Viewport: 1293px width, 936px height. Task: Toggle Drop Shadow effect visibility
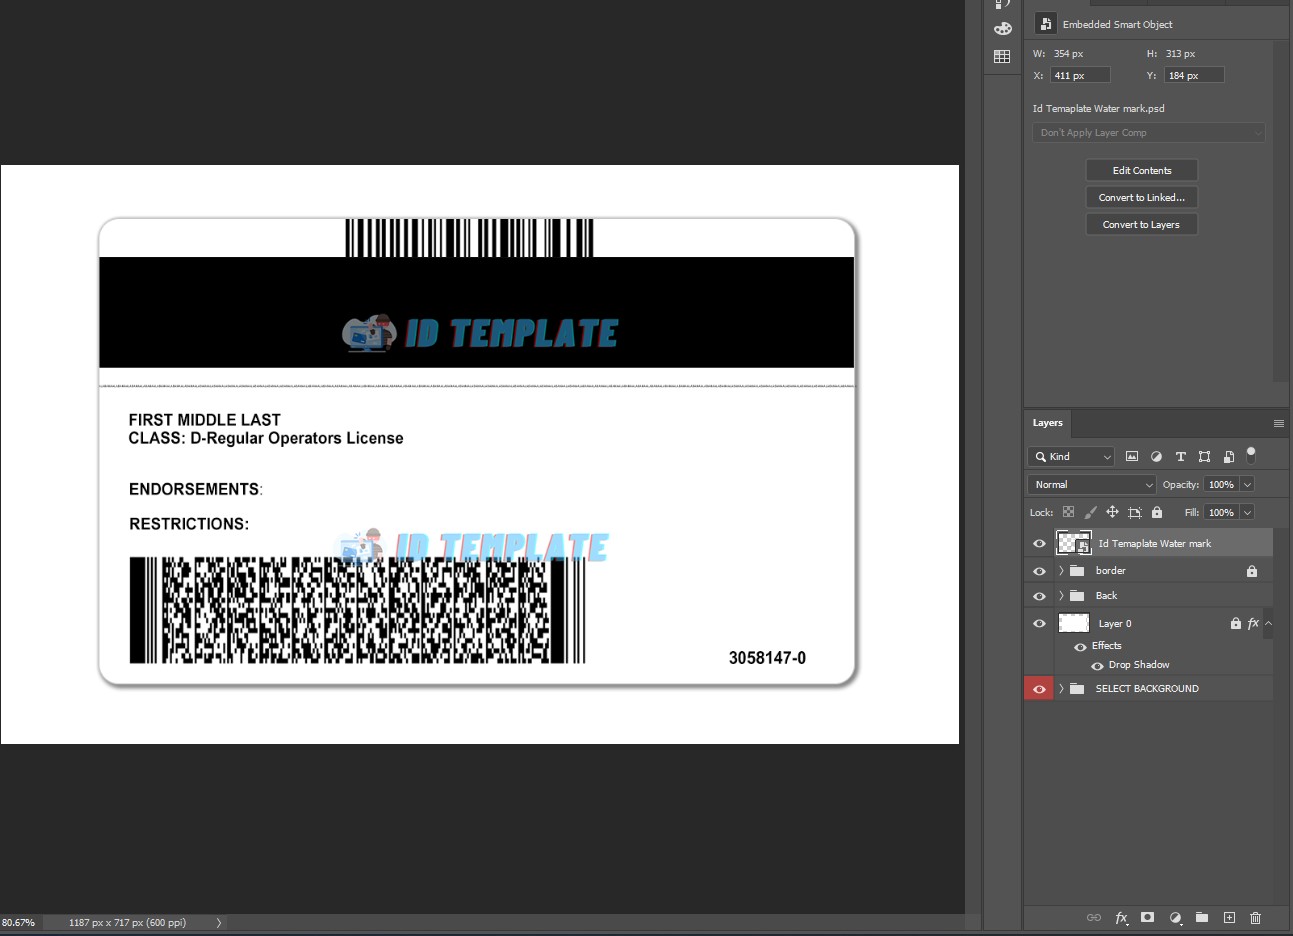tap(1097, 665)
